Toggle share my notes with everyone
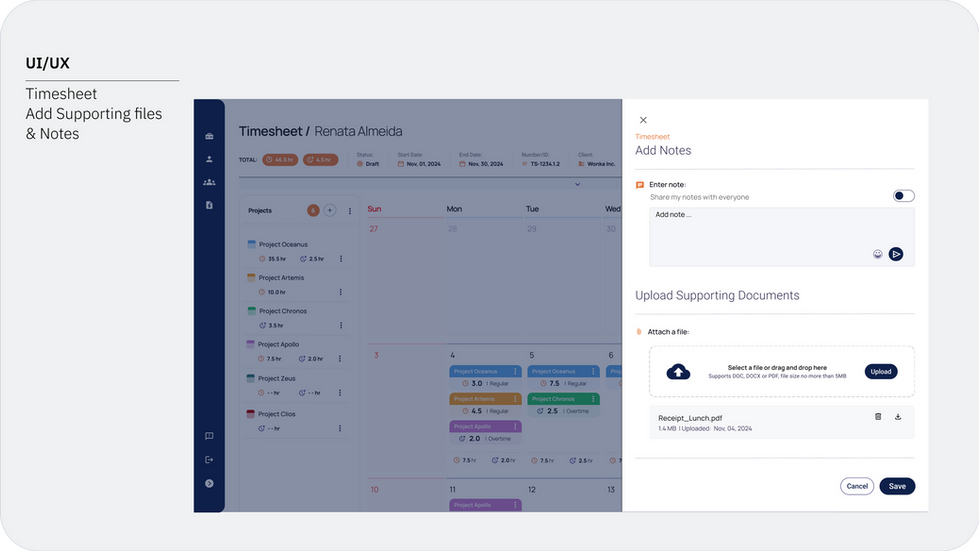This screenshot has height=551, width=979. click(903, 196)
